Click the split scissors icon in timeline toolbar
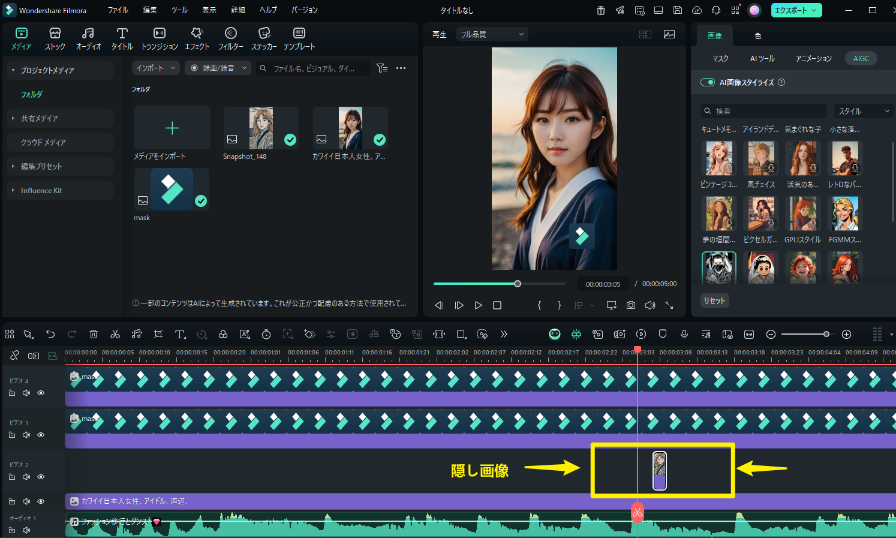The height and width of the screenshot is (538, 896). (115, 334)
